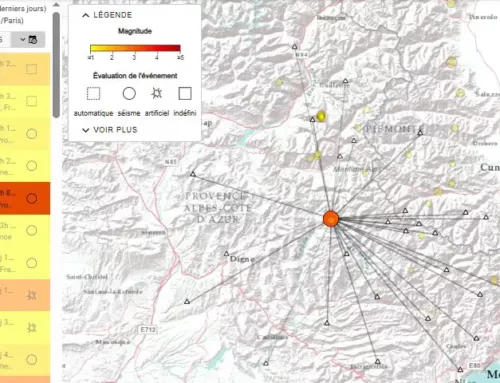The height and width of the screenshot is (383, 500).
Task: Click the solid-square 'indéfini' legend icon
Action: (185, 94)
